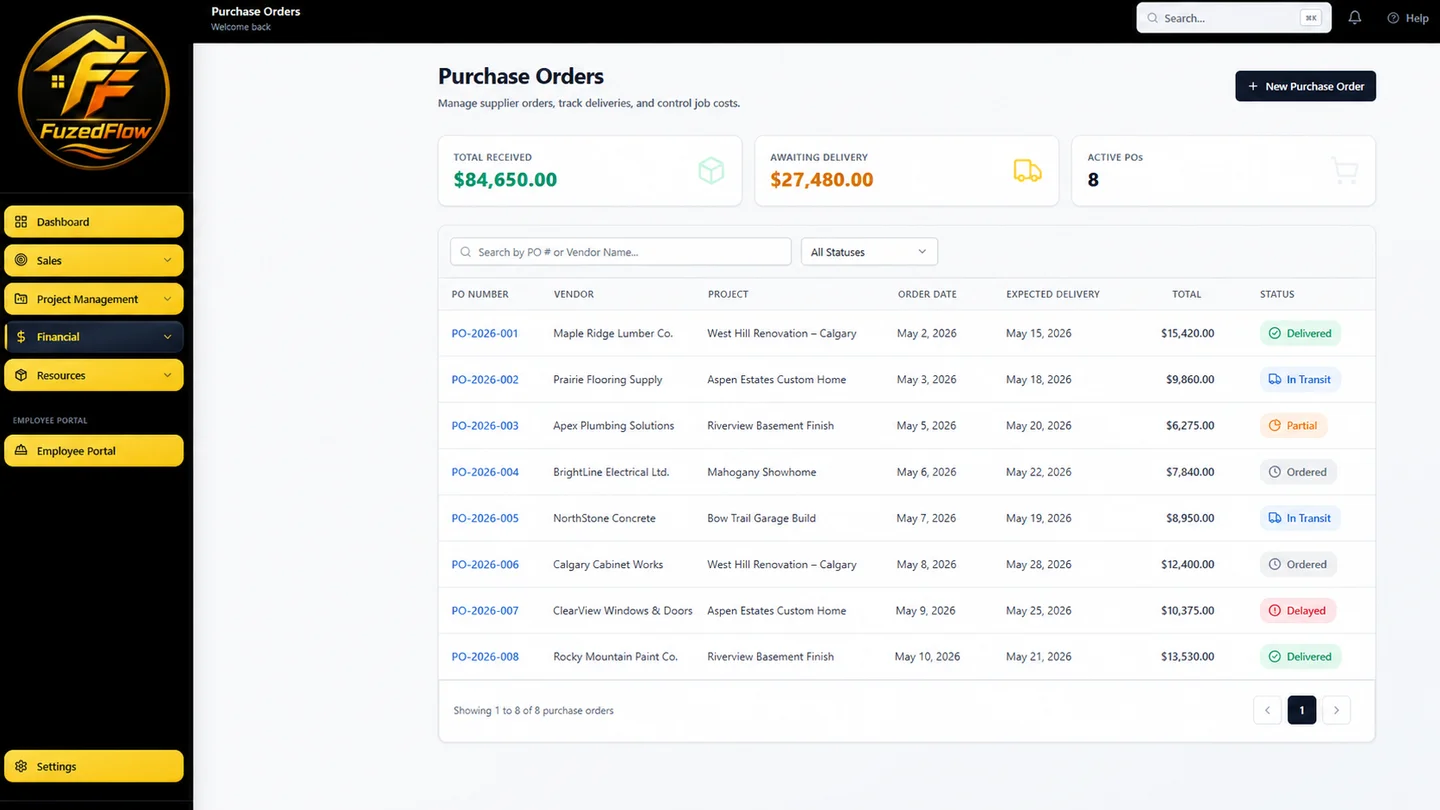Viewport: 1440px width, 810px height.
Task: Click the Help question mark icon
Action: coord(1393,18)
